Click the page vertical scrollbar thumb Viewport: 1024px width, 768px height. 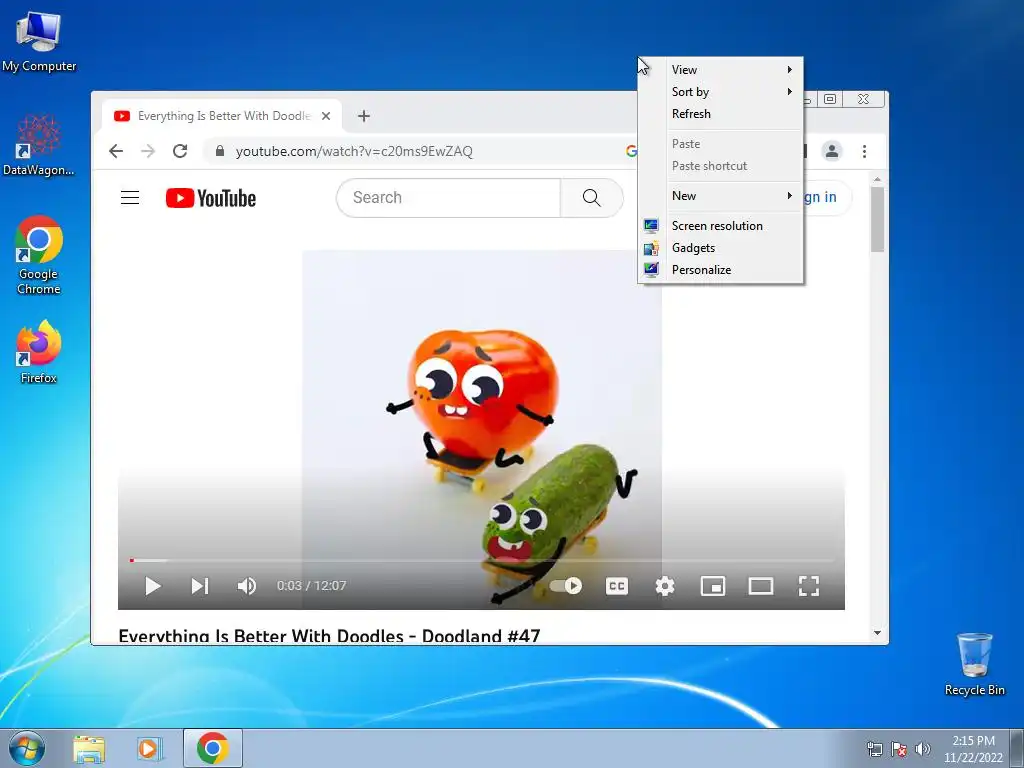click(x=877, y=219)
